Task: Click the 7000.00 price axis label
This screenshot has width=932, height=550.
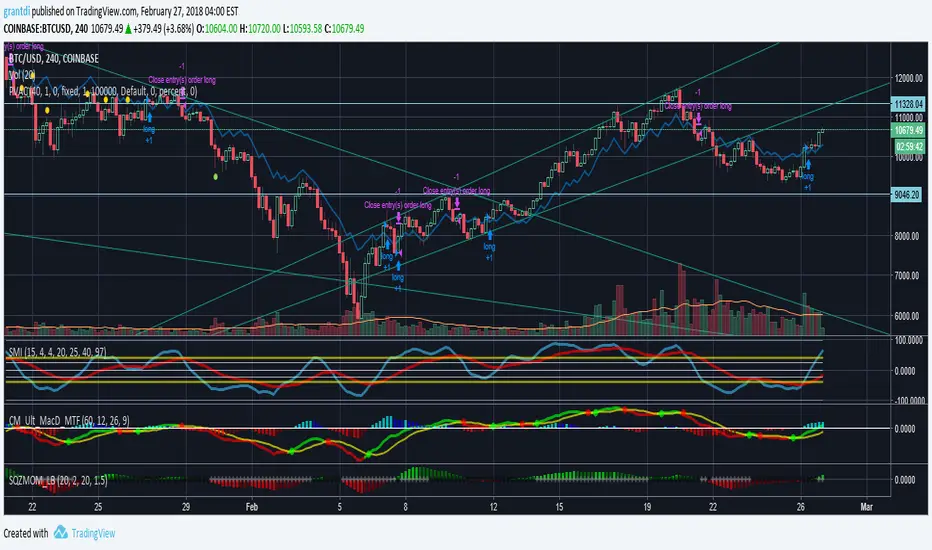Action: click(x=907, y=276)
